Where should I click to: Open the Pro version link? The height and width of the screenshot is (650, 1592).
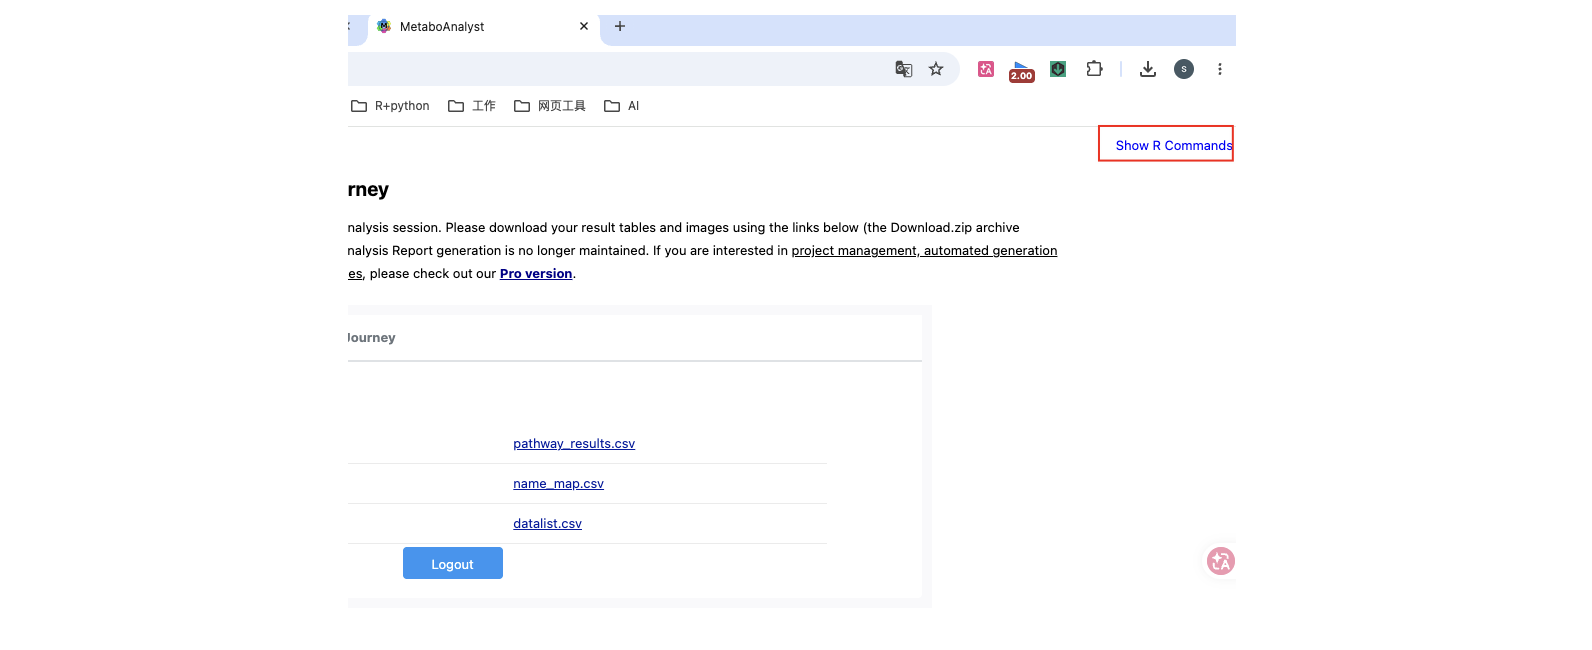(x=536, y=274)
